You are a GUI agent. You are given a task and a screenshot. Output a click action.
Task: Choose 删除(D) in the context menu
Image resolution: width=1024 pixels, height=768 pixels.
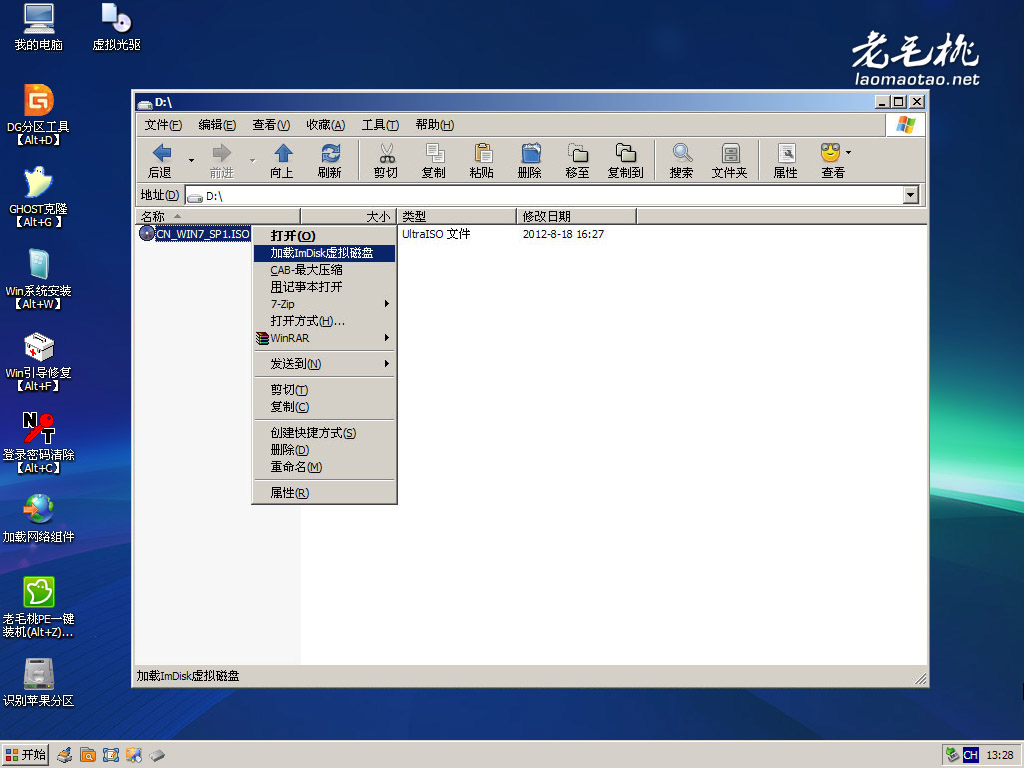pyautogui.click(x=325, y=450)
